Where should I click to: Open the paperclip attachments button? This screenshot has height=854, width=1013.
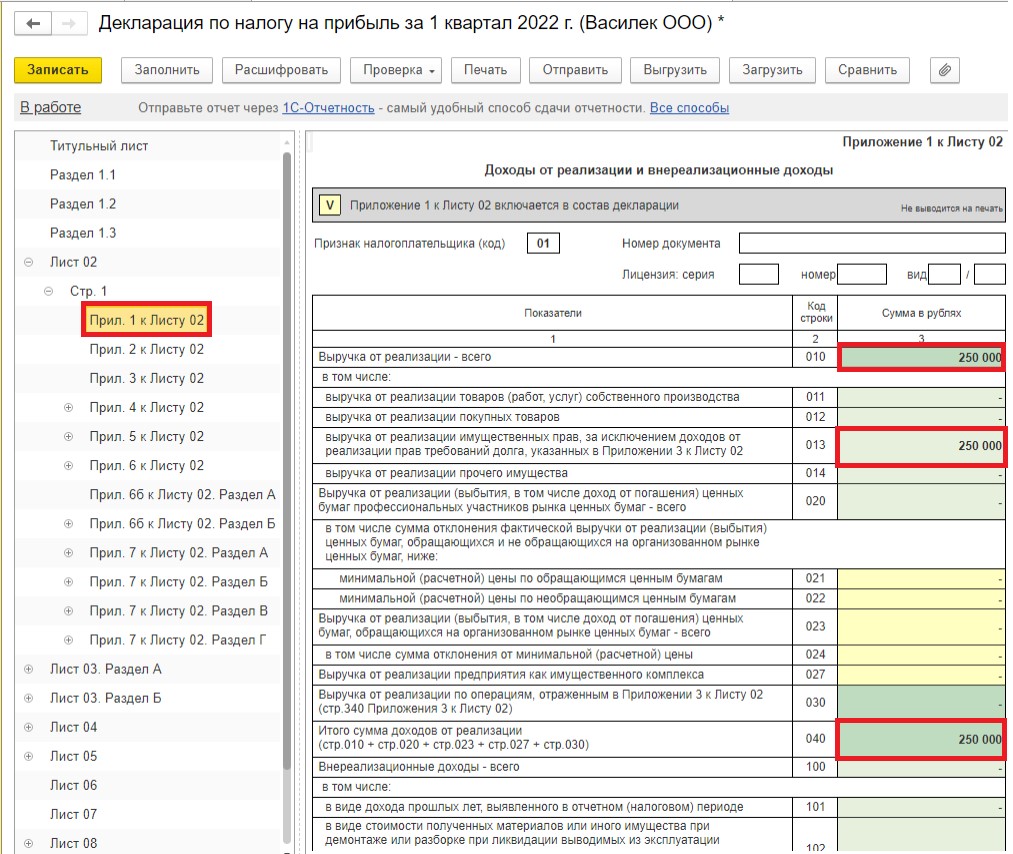pos(945,70)
